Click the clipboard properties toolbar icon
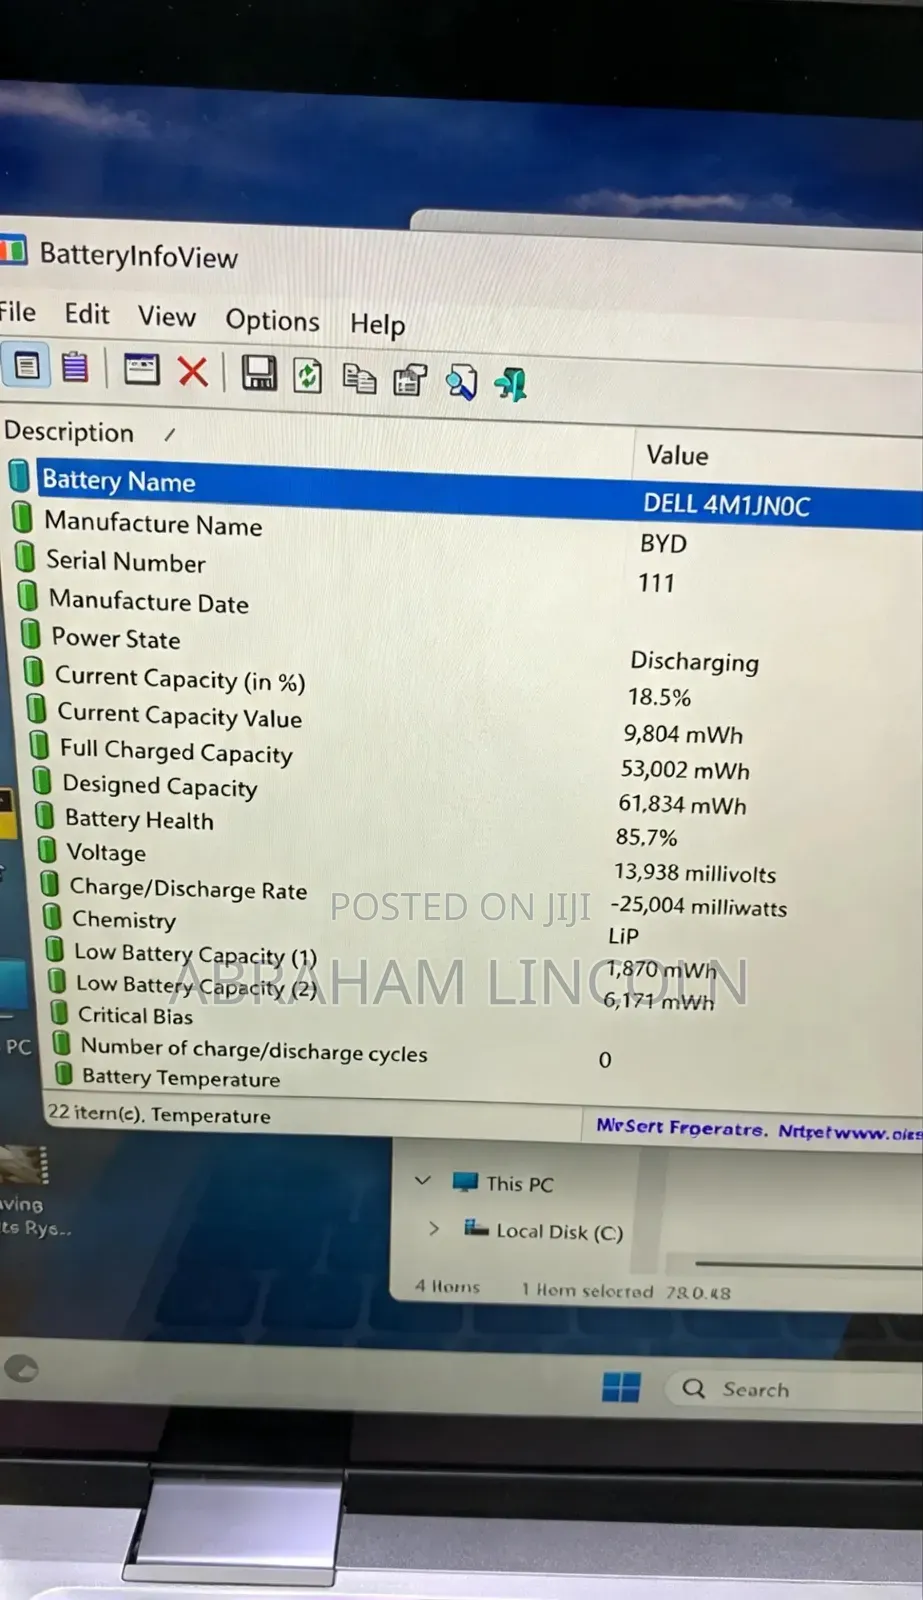This screenshot has width=923, height=1600. pos(410,381)
